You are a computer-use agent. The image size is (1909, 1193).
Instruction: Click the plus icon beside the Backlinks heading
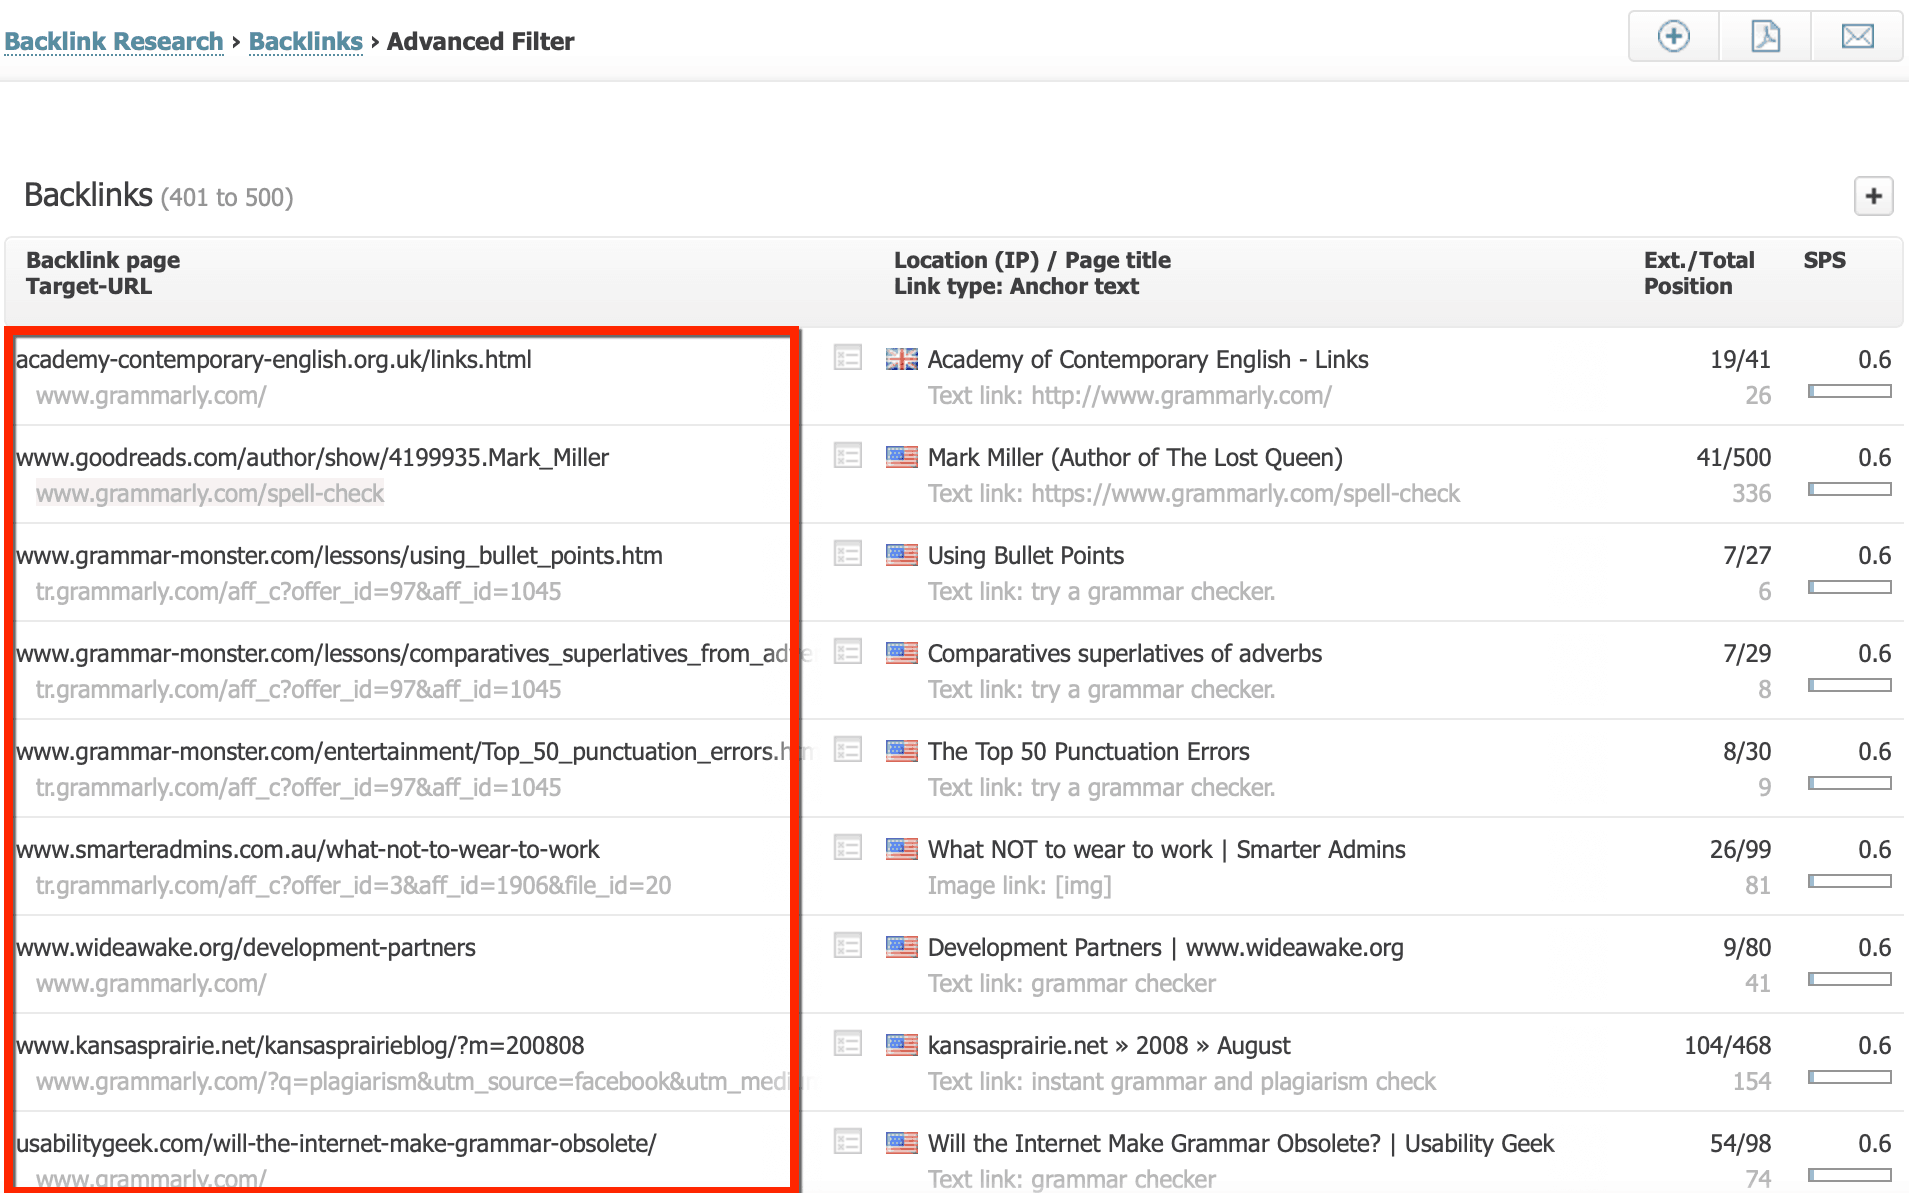1872,196
